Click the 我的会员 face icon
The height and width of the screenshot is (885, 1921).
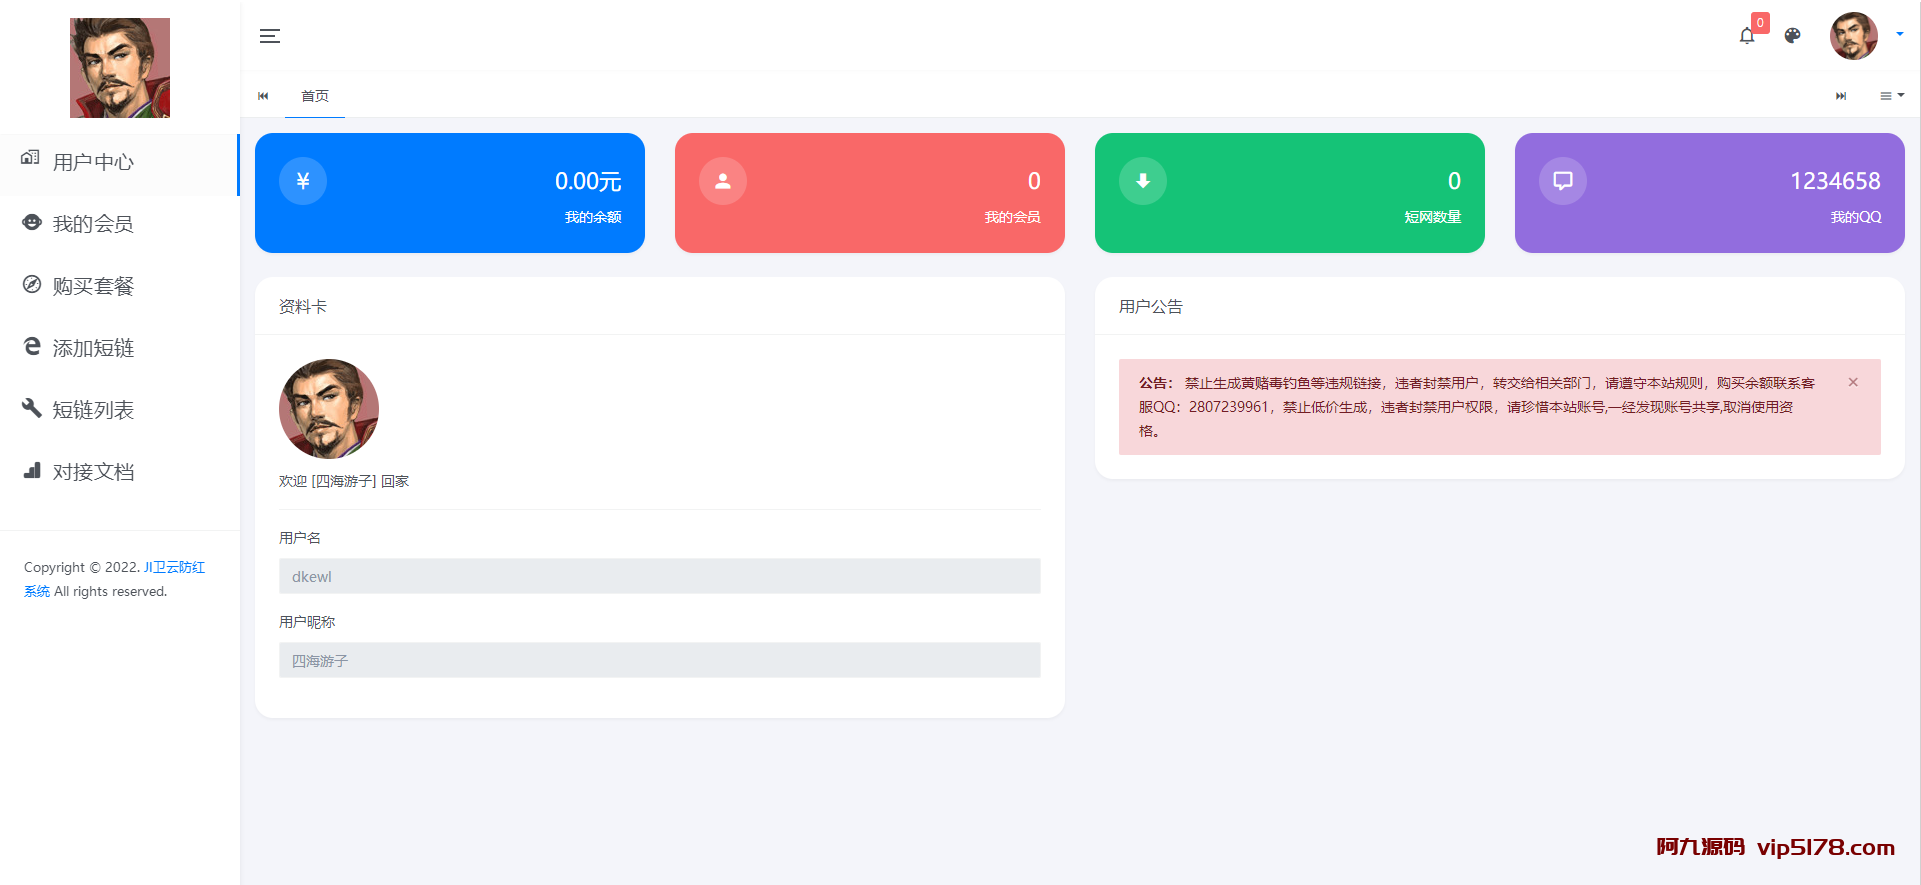pyautogui.click(x=32, y=222)
